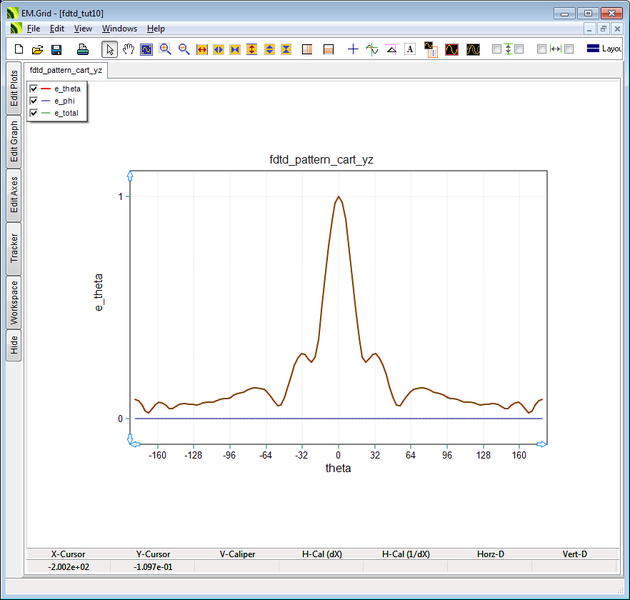
Task: Click the red e_theta legend line swatch
Action: [46, 89]
